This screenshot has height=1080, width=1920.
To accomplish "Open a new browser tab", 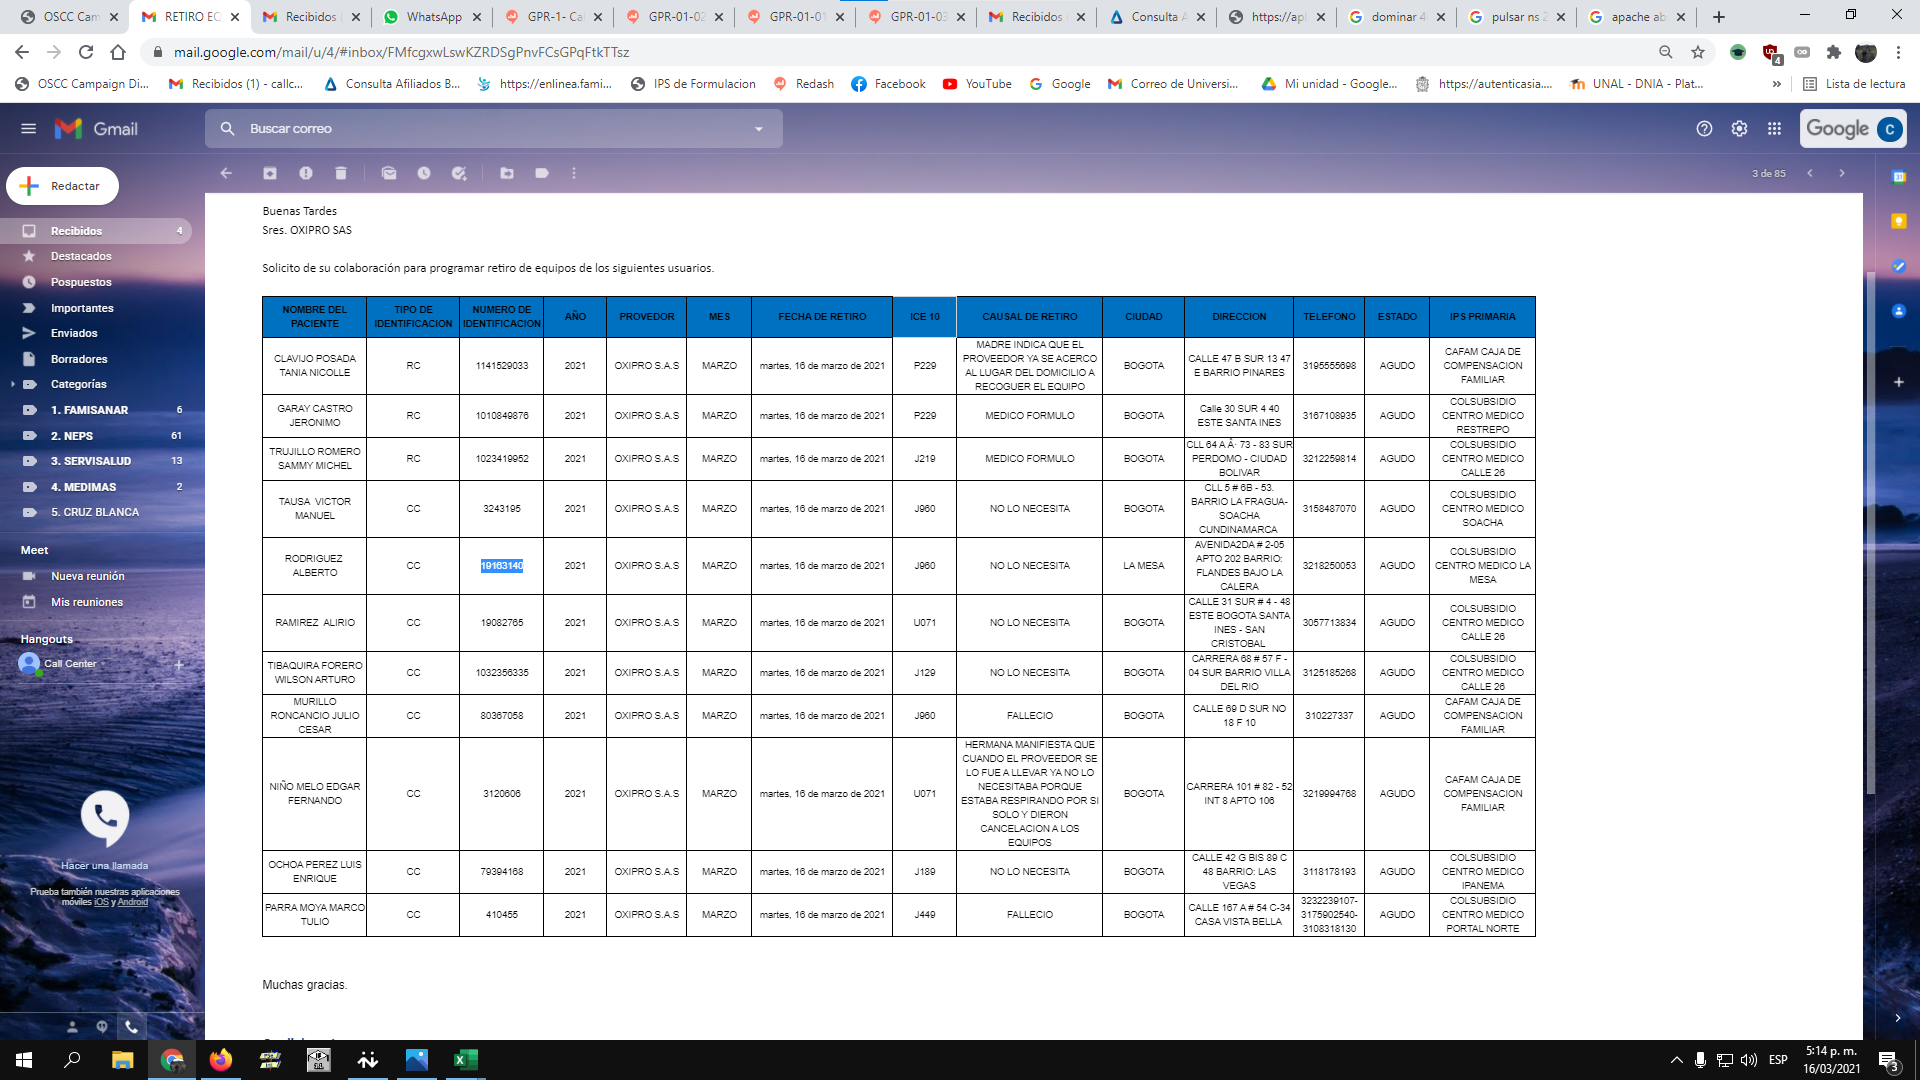I will click(1718, 17).
